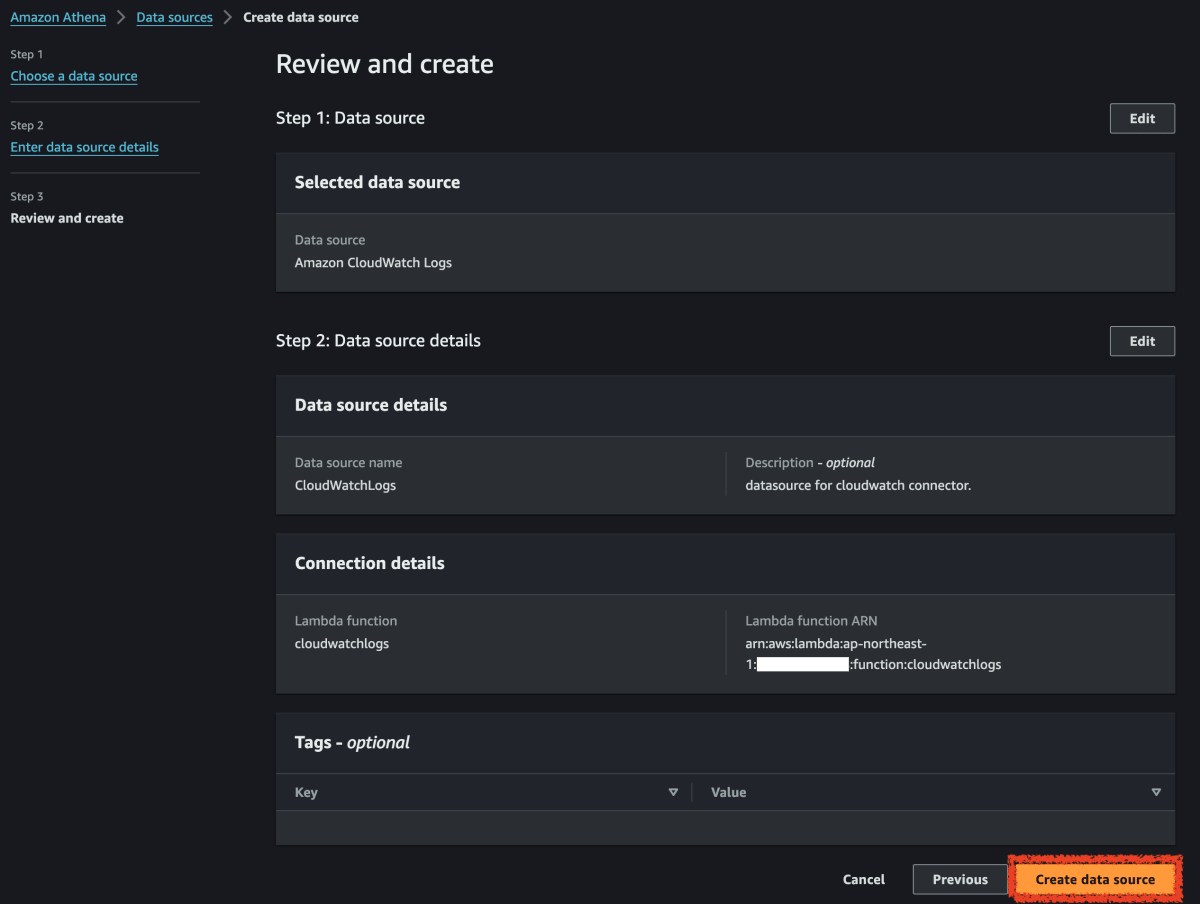Click the Create data source breadcrumb text

coord(301,17)
